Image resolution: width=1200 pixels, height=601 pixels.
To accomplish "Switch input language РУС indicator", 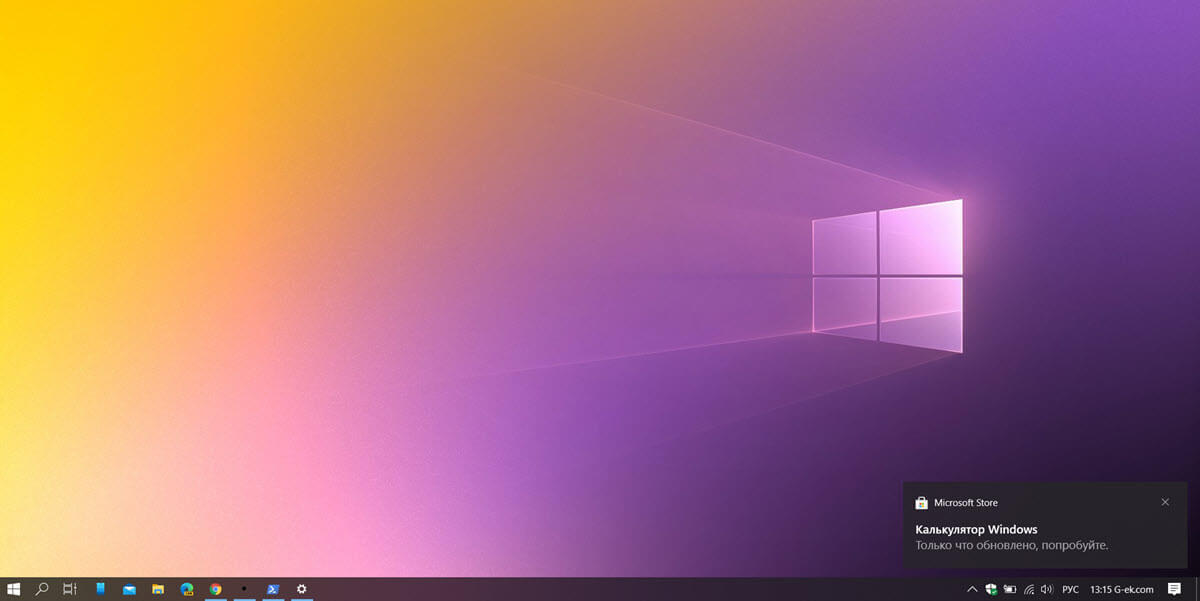I will pos(1070,589).
